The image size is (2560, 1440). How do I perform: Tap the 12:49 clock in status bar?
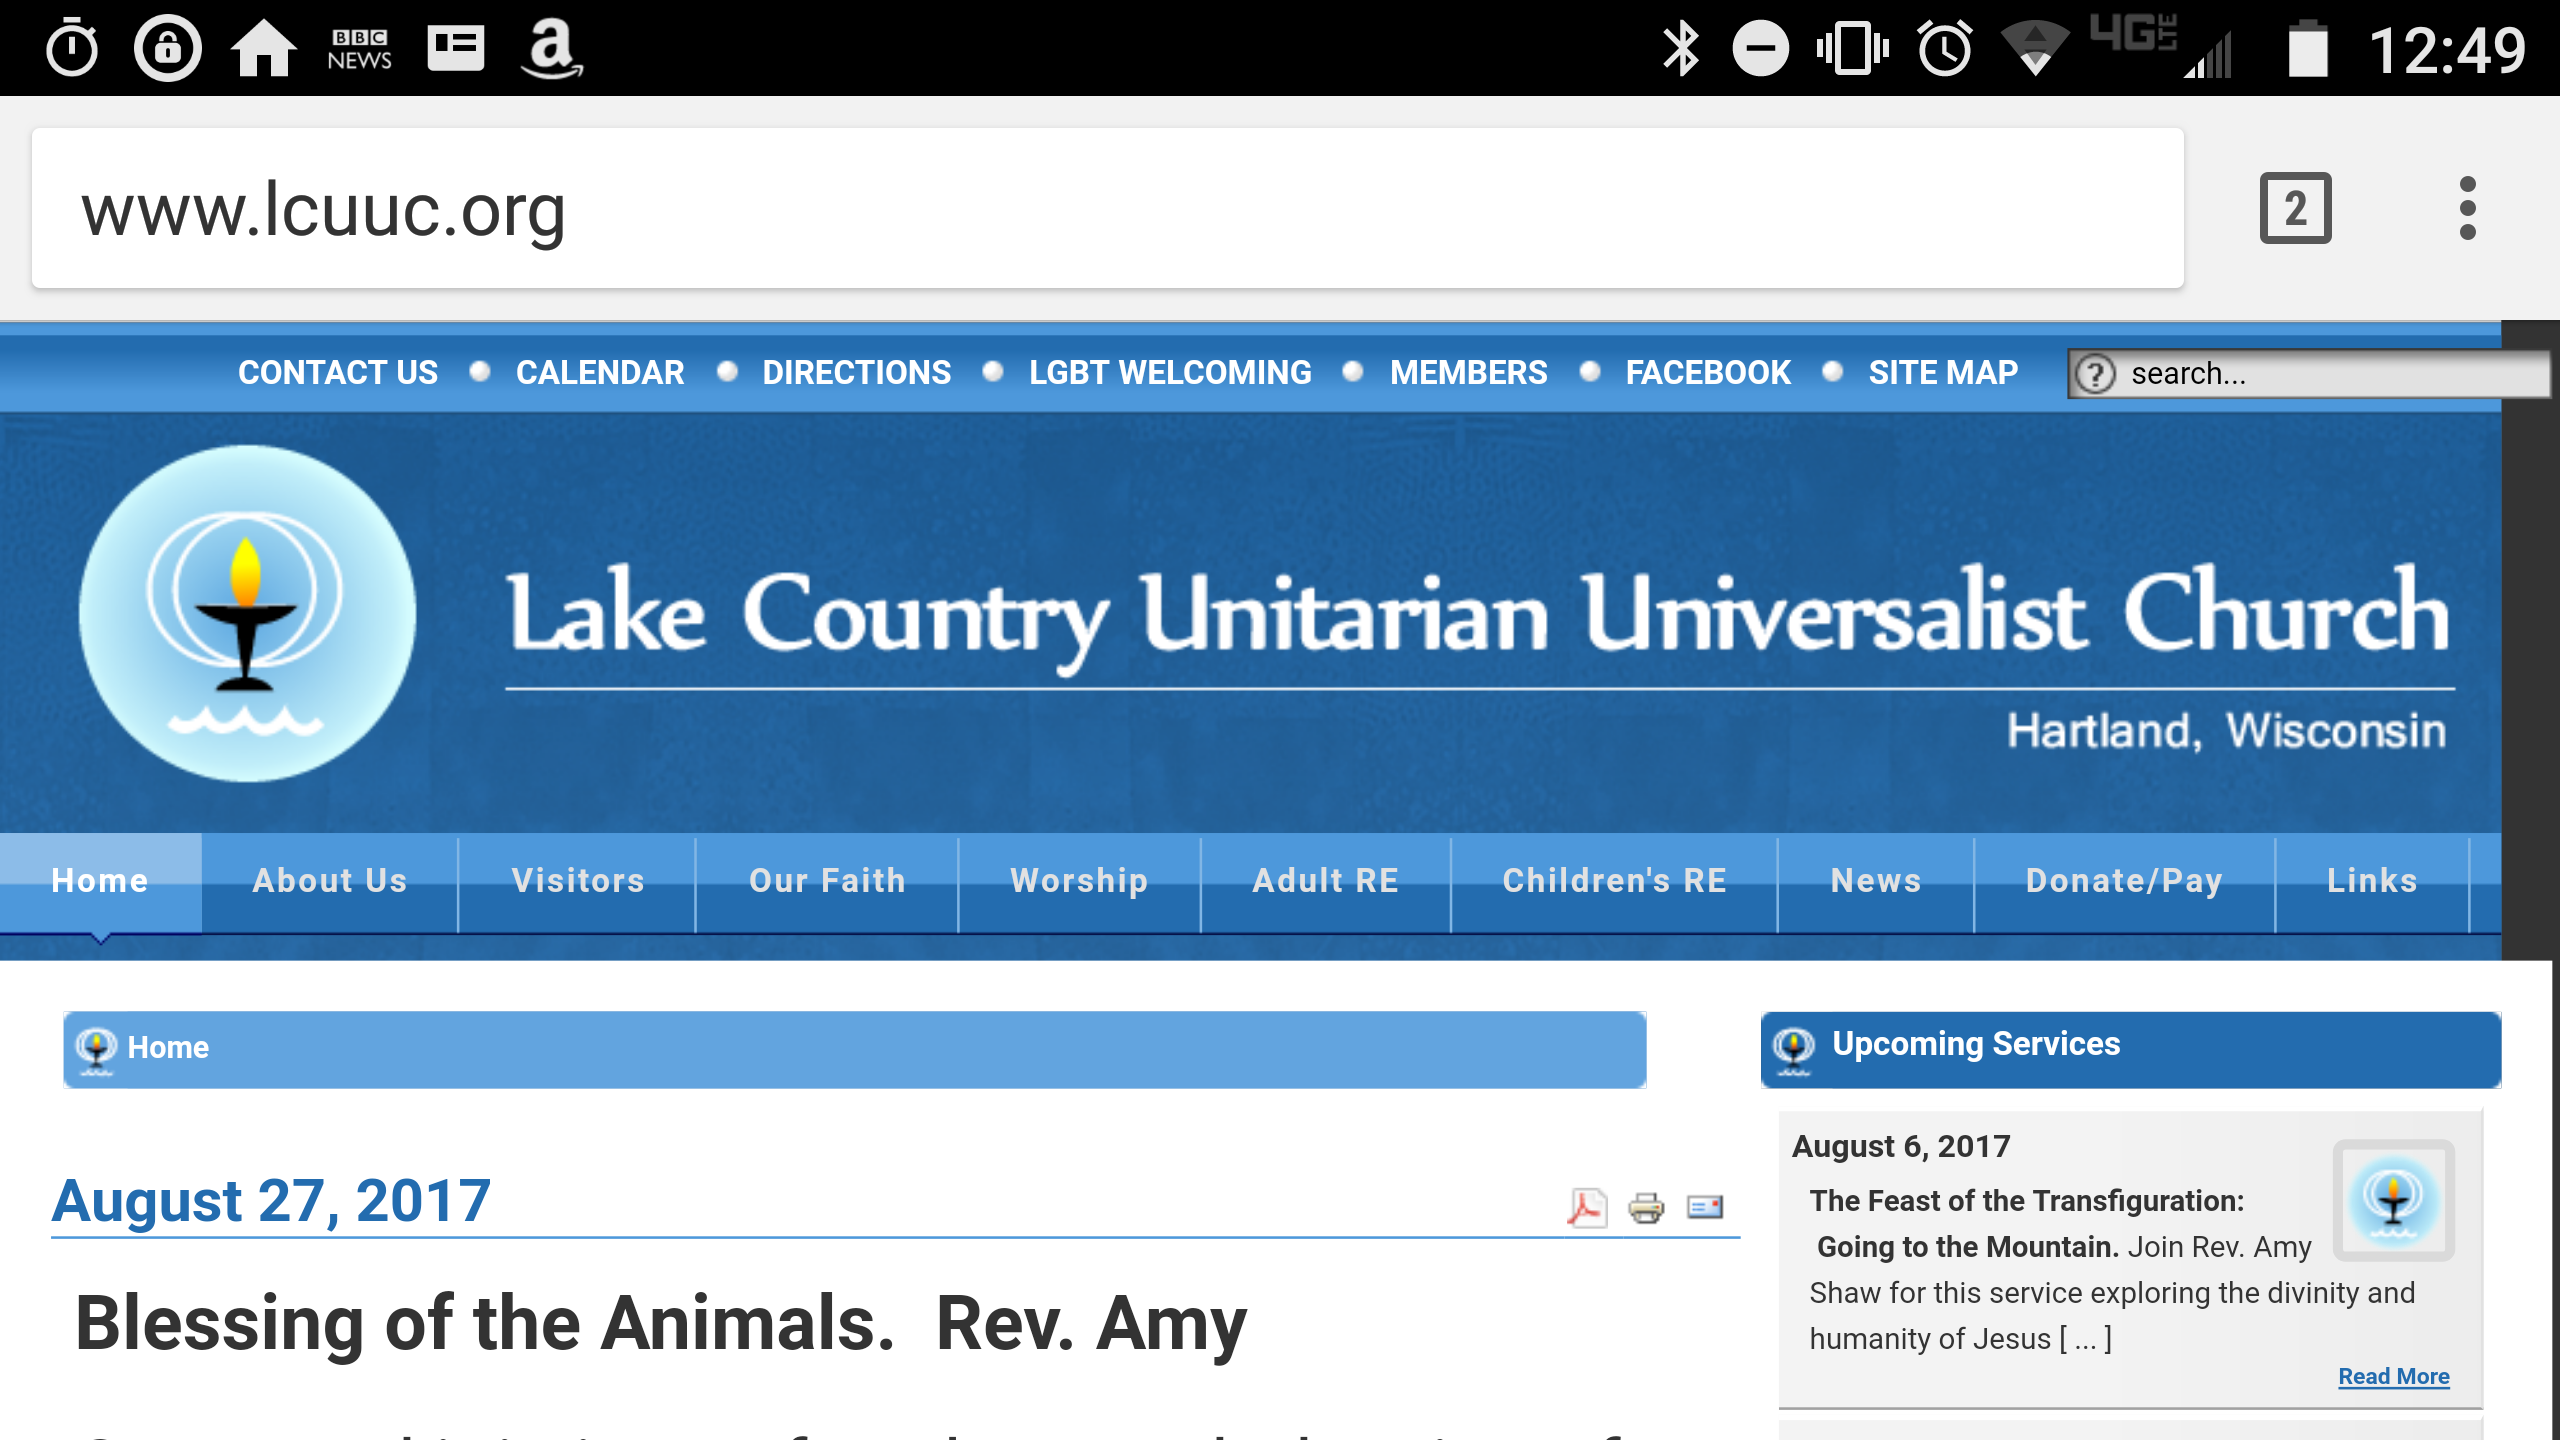(x=2446, y=50)
